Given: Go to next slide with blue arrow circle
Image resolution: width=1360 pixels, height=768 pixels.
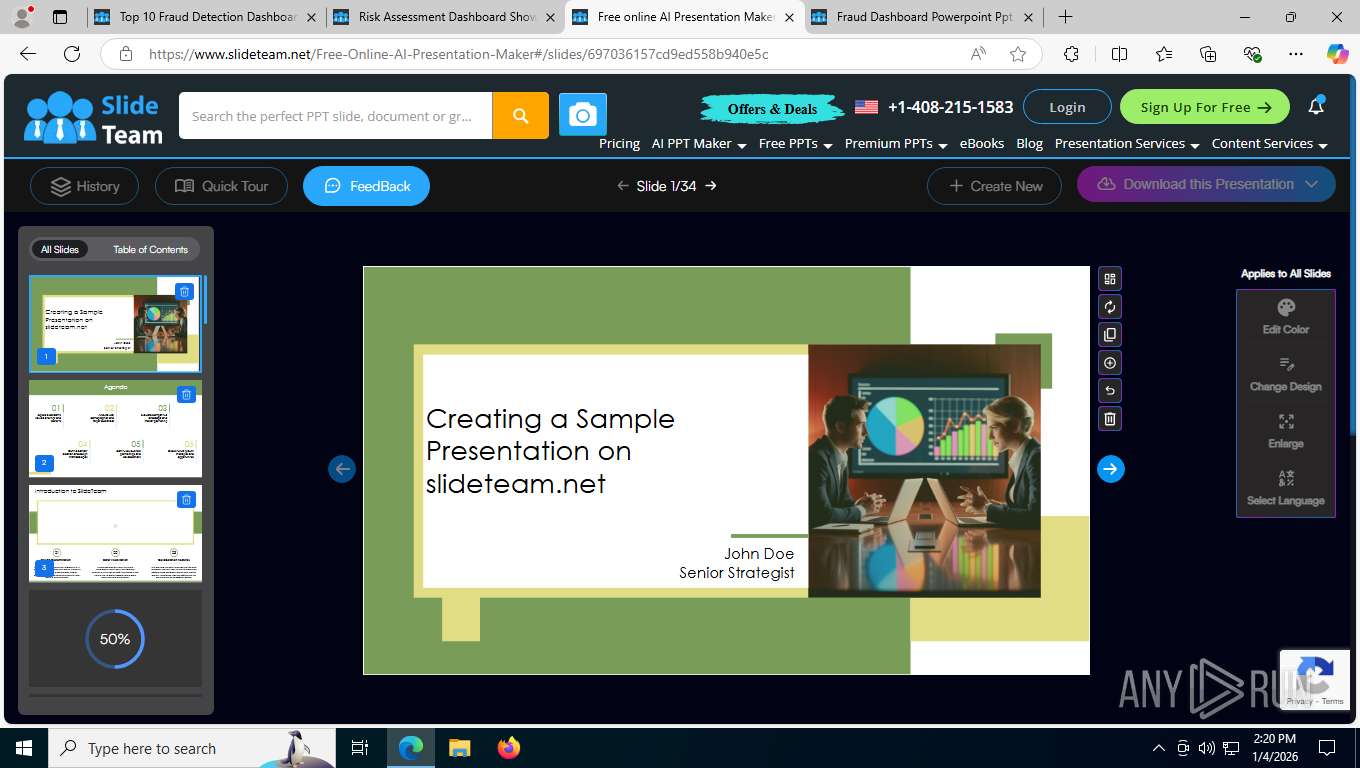Looking at the screenshot, I should (x=1110, y=469).
